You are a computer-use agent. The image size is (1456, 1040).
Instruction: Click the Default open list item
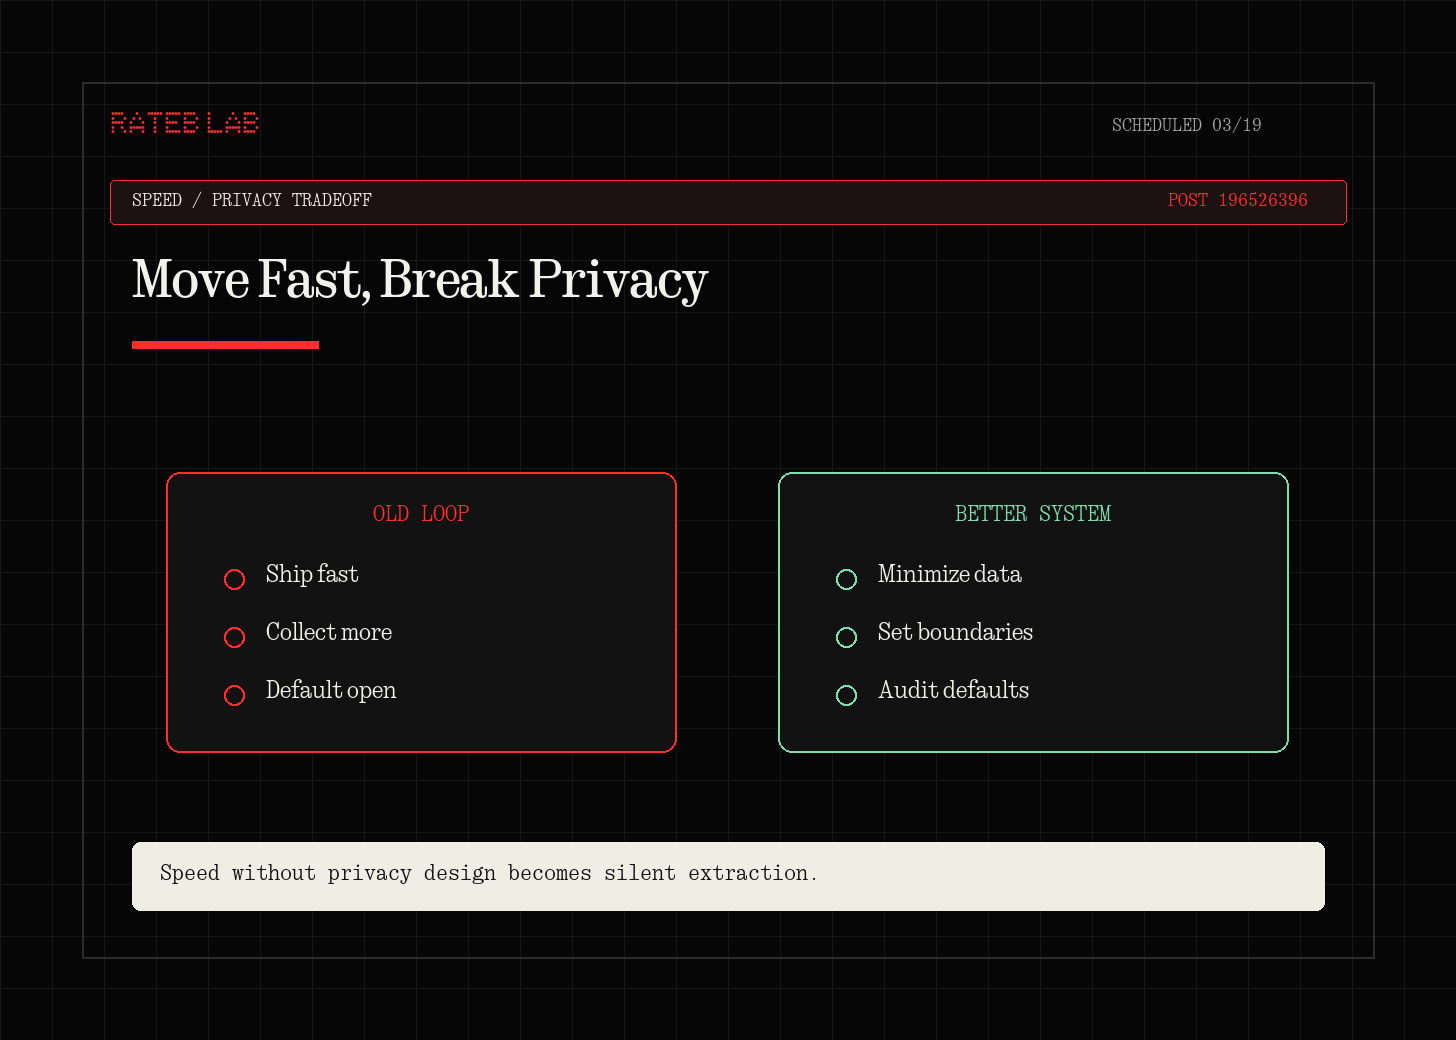(331, 690)
